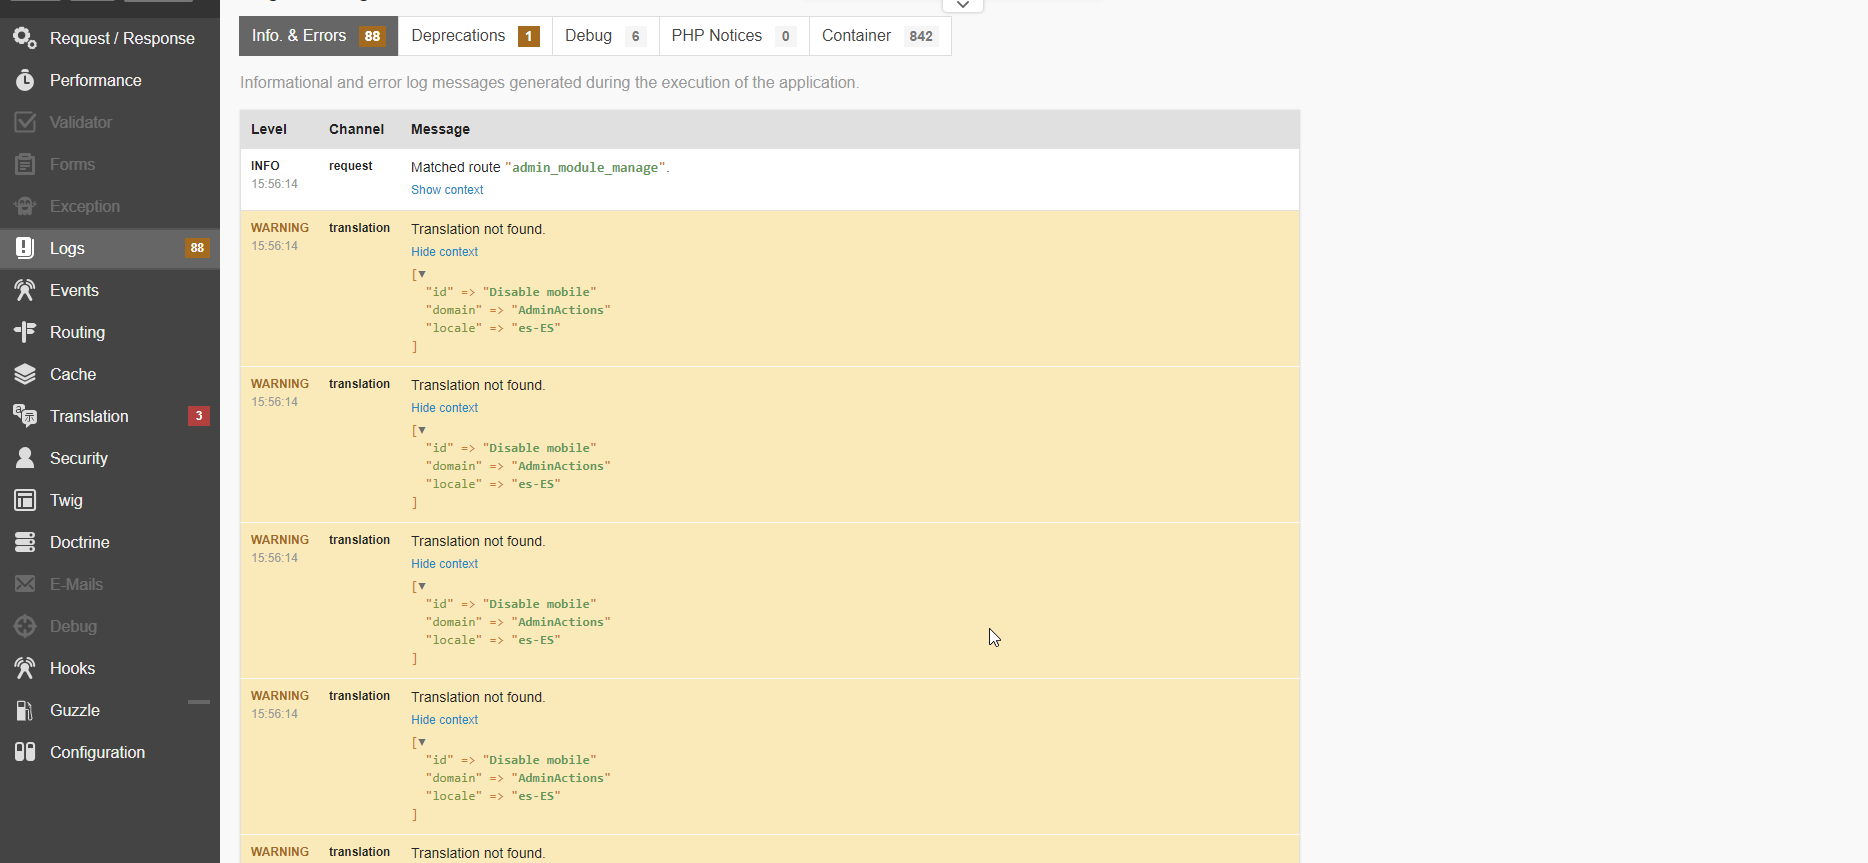This screenshot has width=1868, height=863.
Task: Click the Configuration panel icon
Action: (x=25, y=752)
